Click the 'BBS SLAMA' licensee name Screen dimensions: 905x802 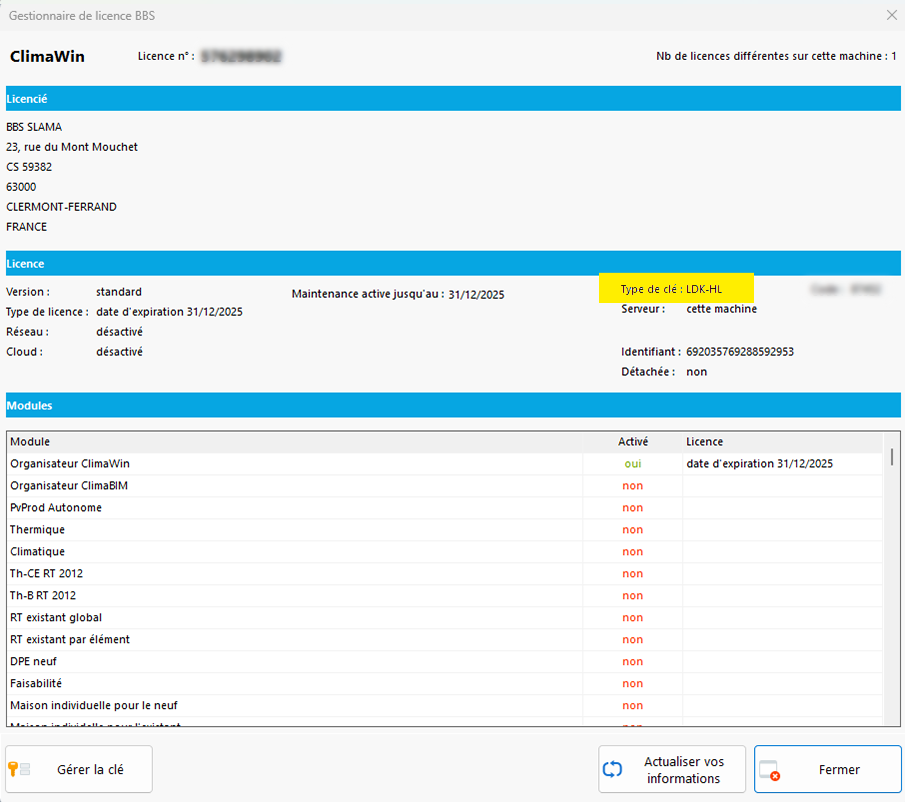[34, 127]
